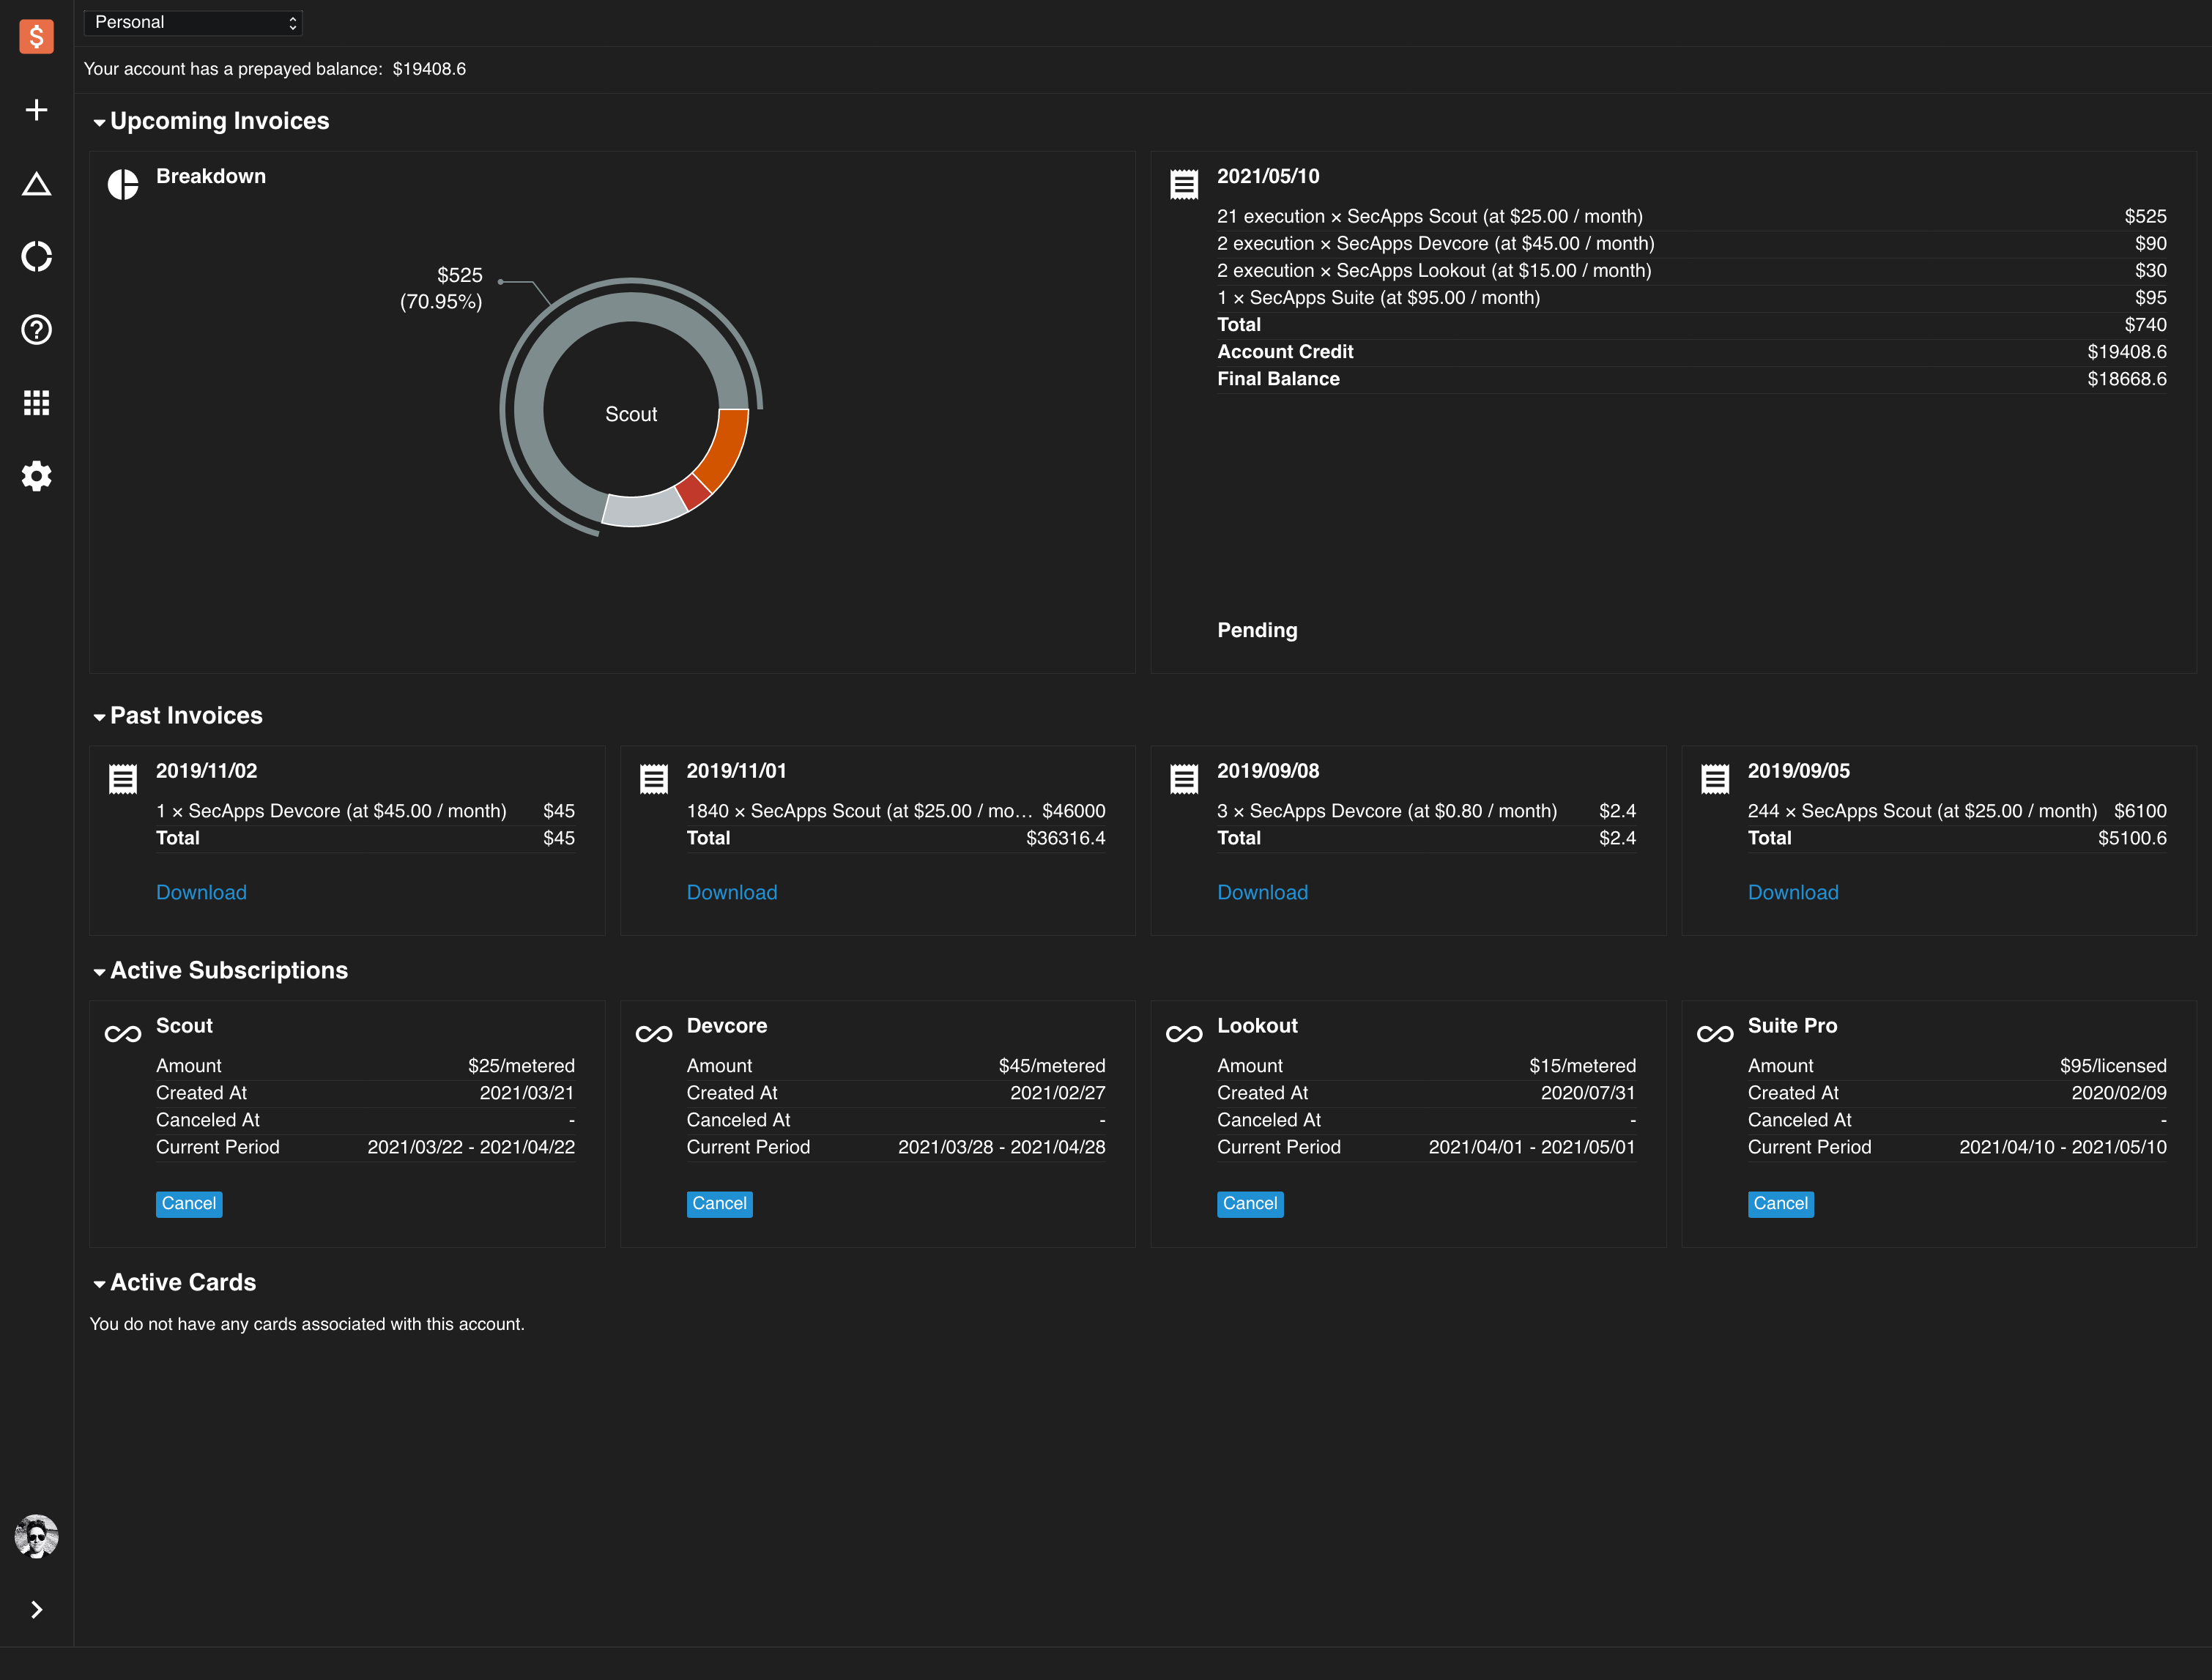This screenshot has height=1680, width=2212.
Task: Collapse the Upcoming Invoices section
Action: click(99, 121)
